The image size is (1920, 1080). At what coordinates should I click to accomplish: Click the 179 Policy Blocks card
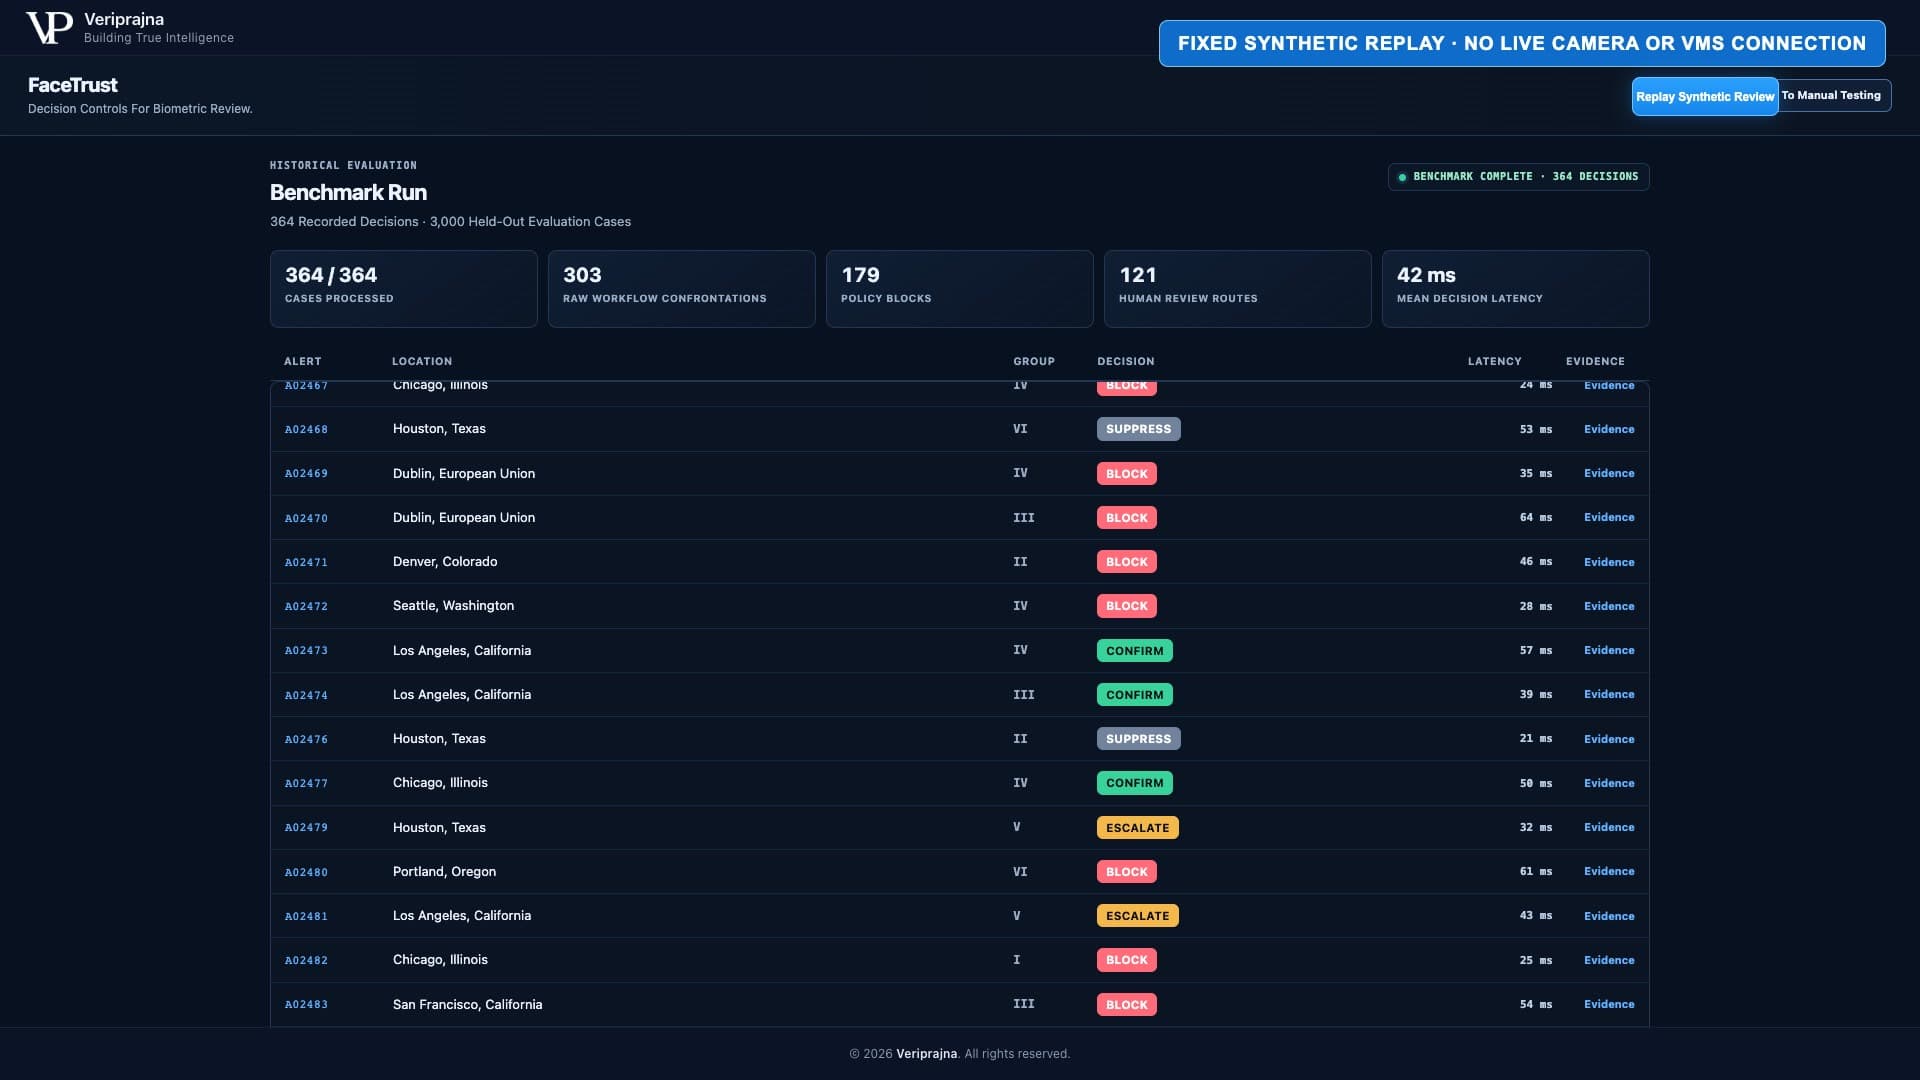point(960,289)
